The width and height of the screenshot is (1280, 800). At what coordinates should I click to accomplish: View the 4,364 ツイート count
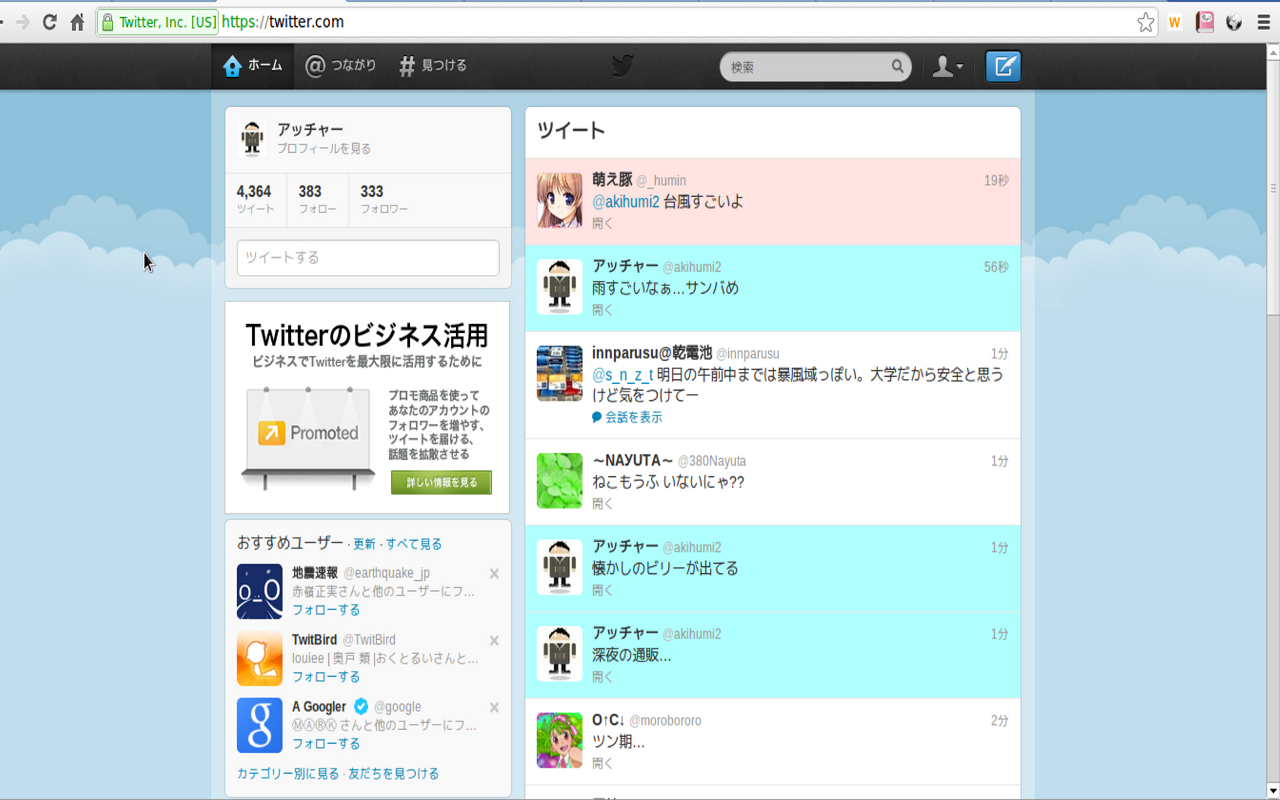coord(255,199)
